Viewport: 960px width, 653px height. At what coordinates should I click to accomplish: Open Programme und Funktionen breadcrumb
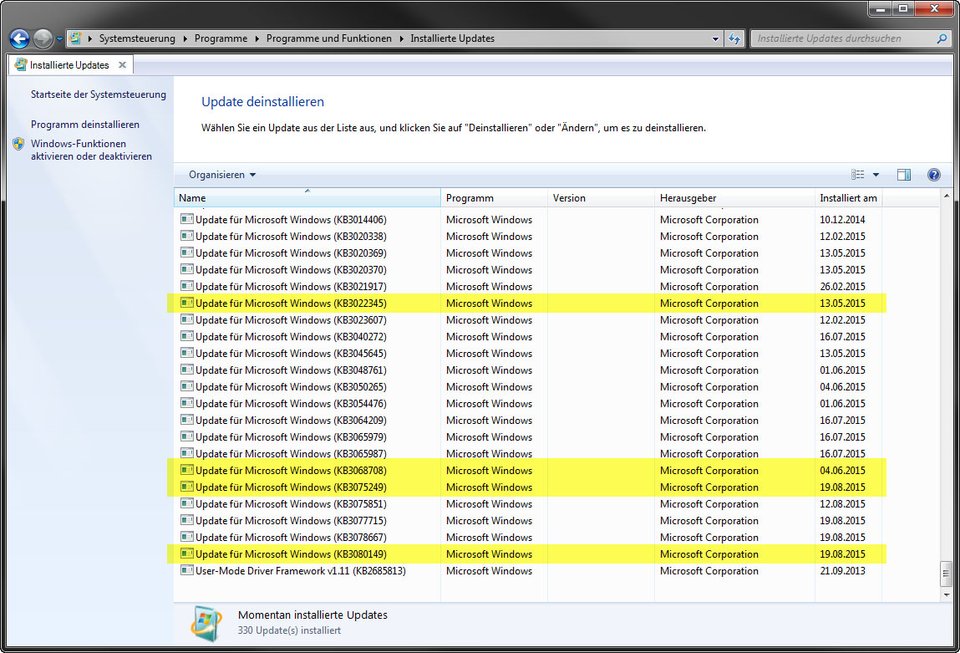pos(329,38)
